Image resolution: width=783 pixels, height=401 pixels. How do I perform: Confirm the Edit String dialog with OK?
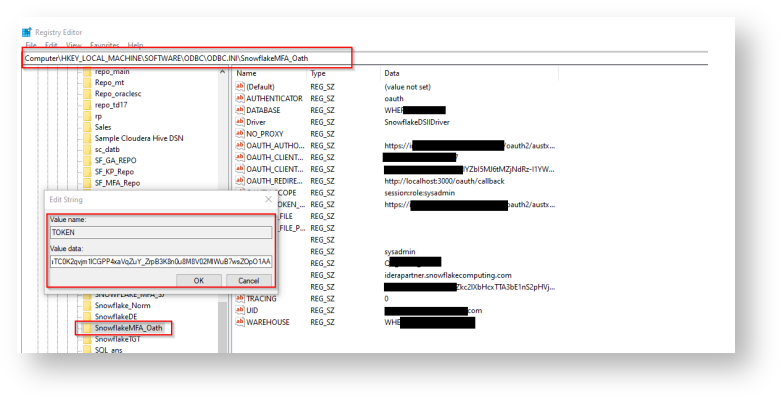pyautogui.click(x=199, y=281)
